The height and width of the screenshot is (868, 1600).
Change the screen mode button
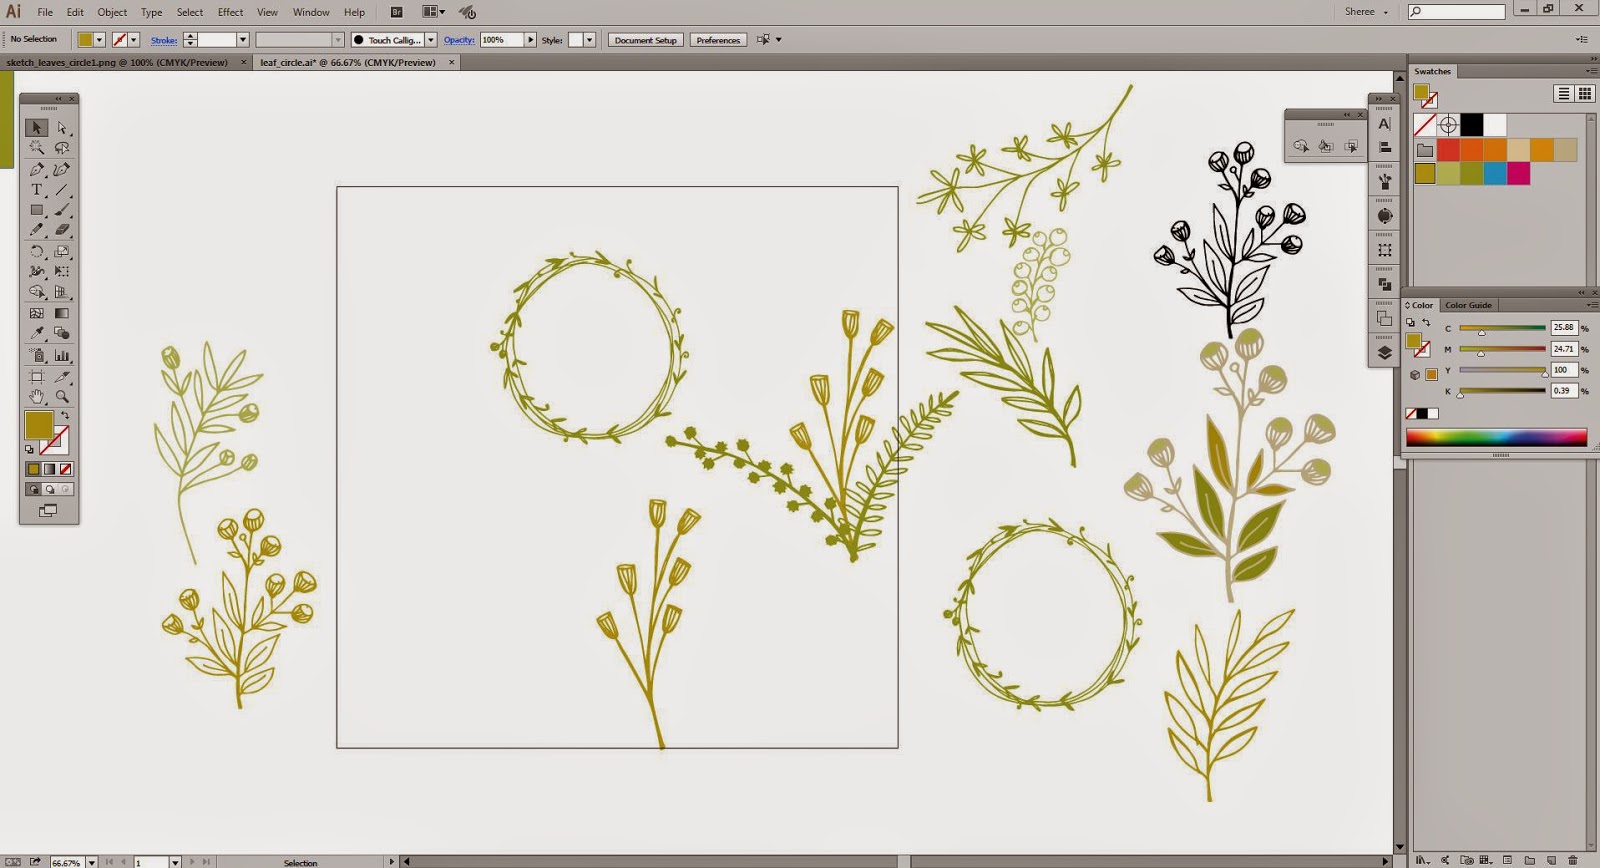[x=48, y=511]
